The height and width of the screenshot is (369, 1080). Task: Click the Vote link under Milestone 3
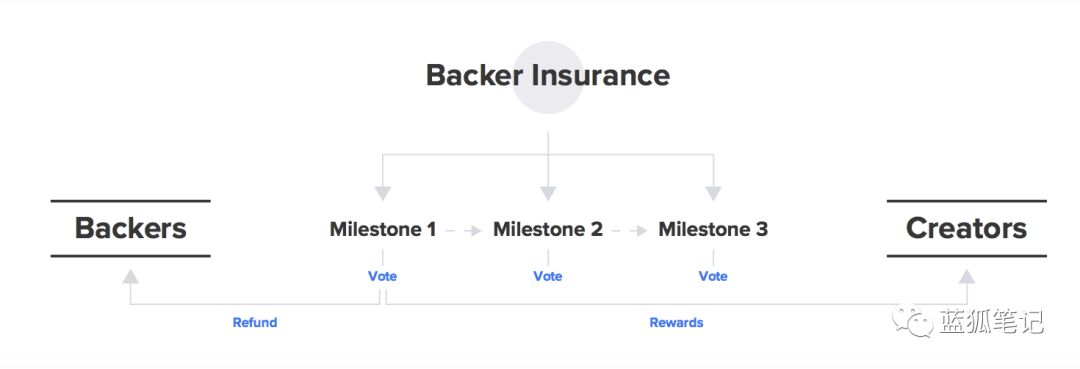click(x=713, y=276)
